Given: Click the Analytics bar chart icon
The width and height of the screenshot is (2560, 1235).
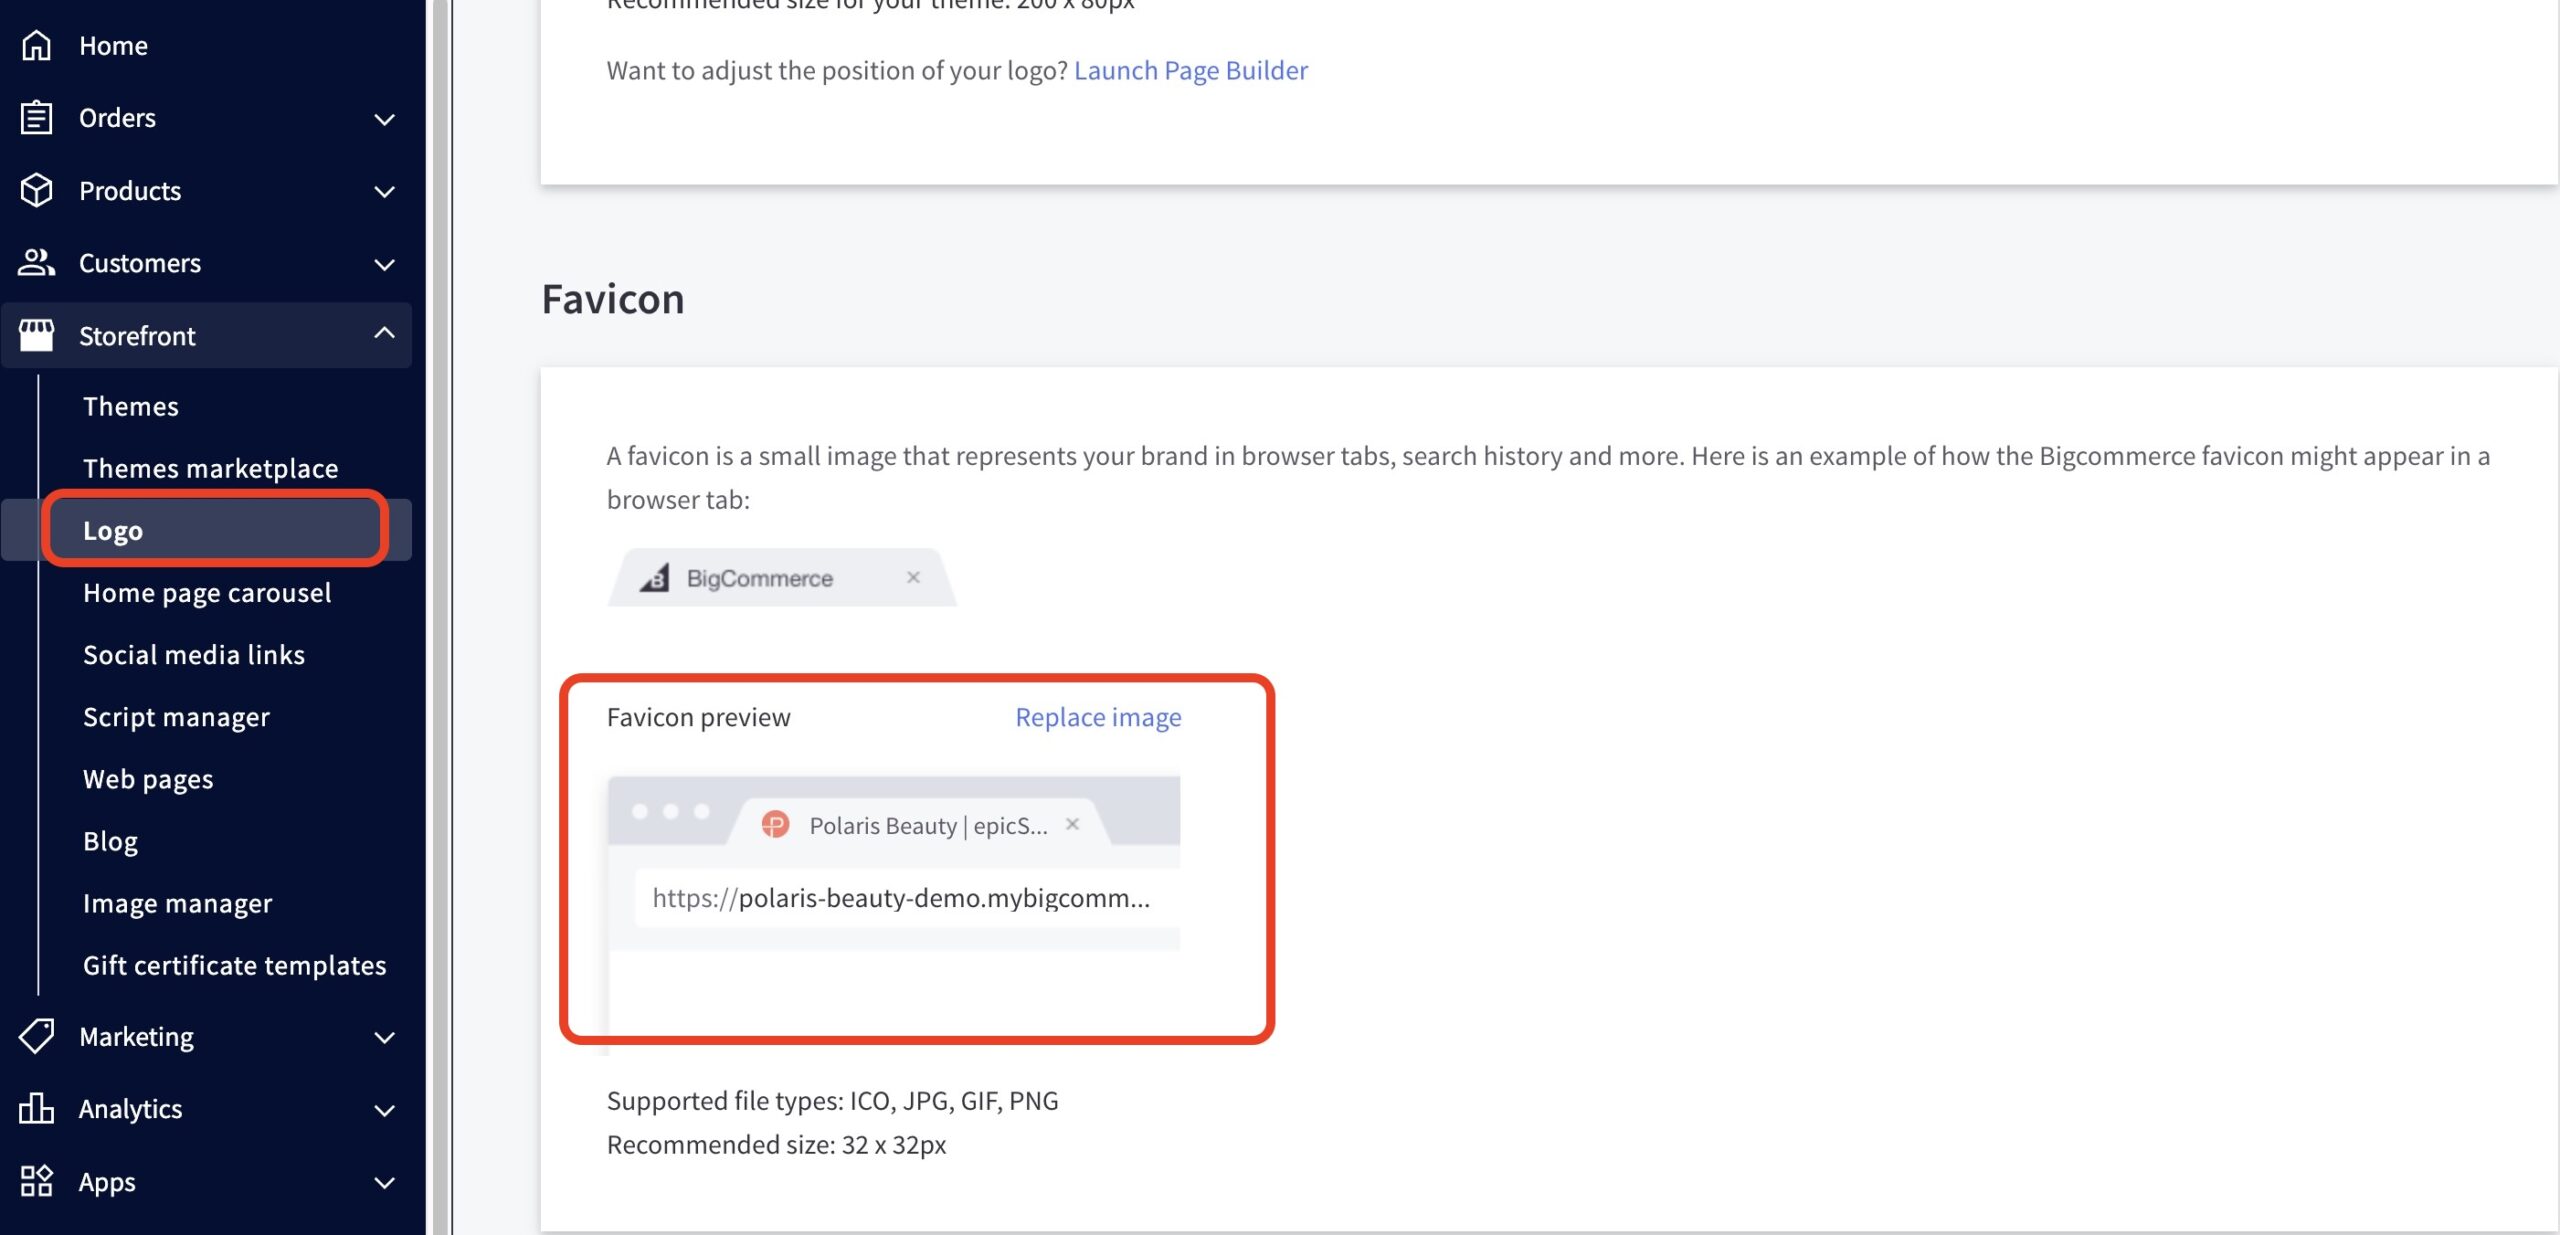Looking at the screenshot, I should point(37,1109).
